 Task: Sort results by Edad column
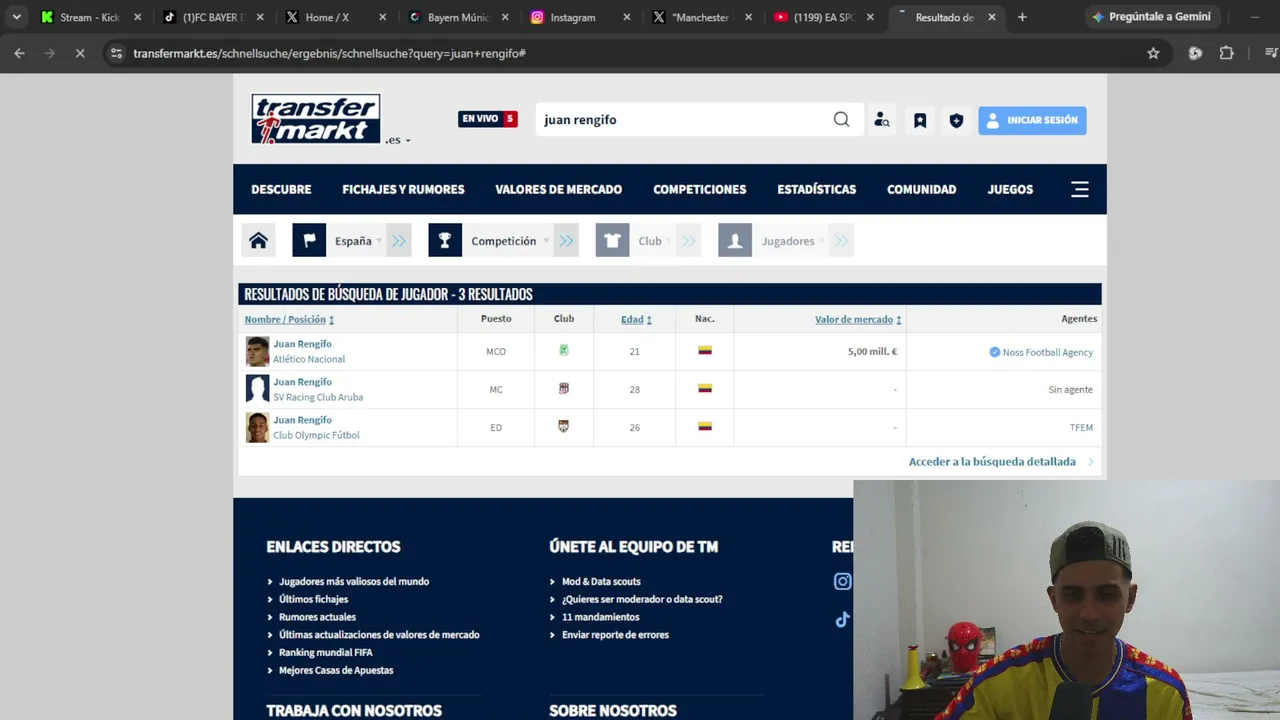[636, 319]
